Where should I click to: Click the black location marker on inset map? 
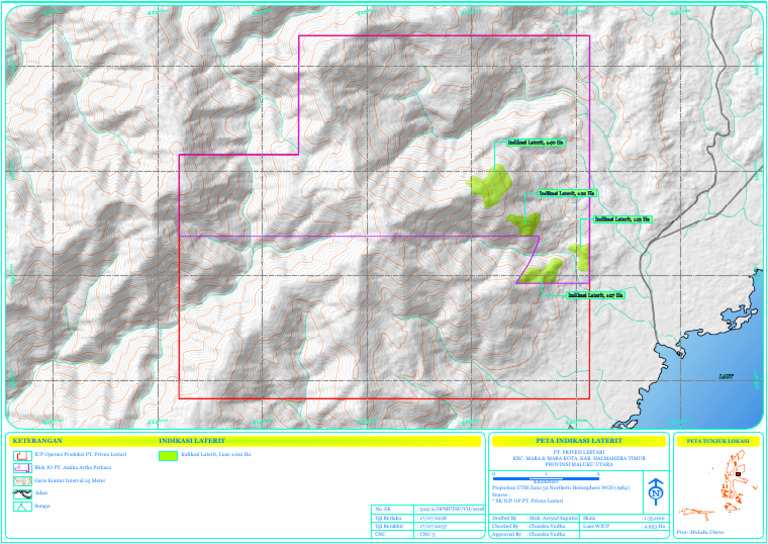pos(738,474)
